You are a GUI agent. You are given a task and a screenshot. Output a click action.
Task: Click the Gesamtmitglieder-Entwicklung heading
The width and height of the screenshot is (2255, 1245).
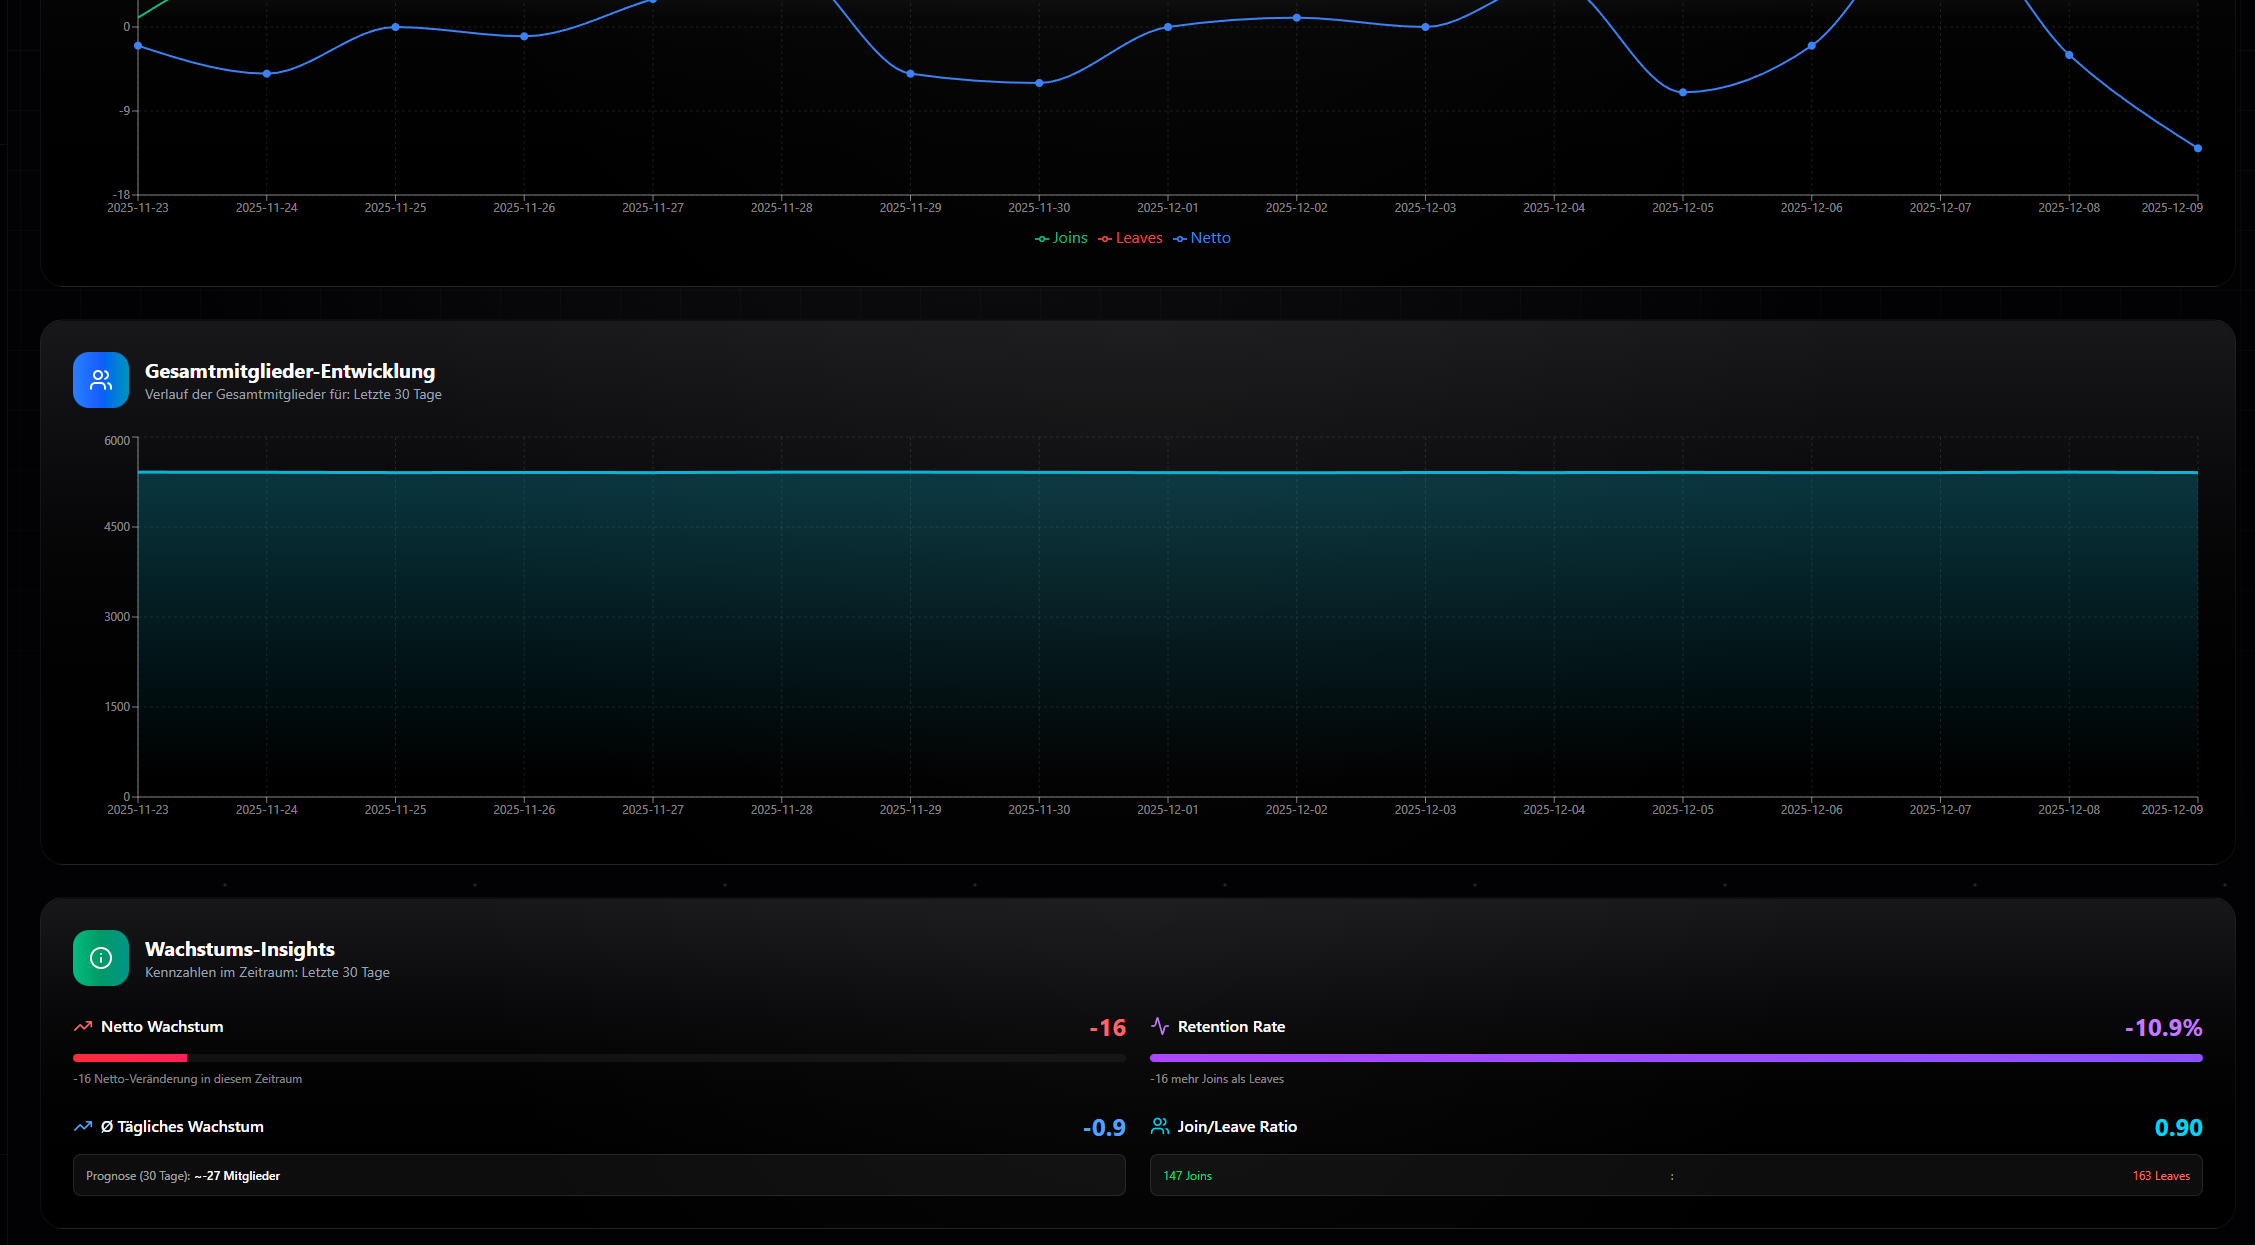coord(290,371)
